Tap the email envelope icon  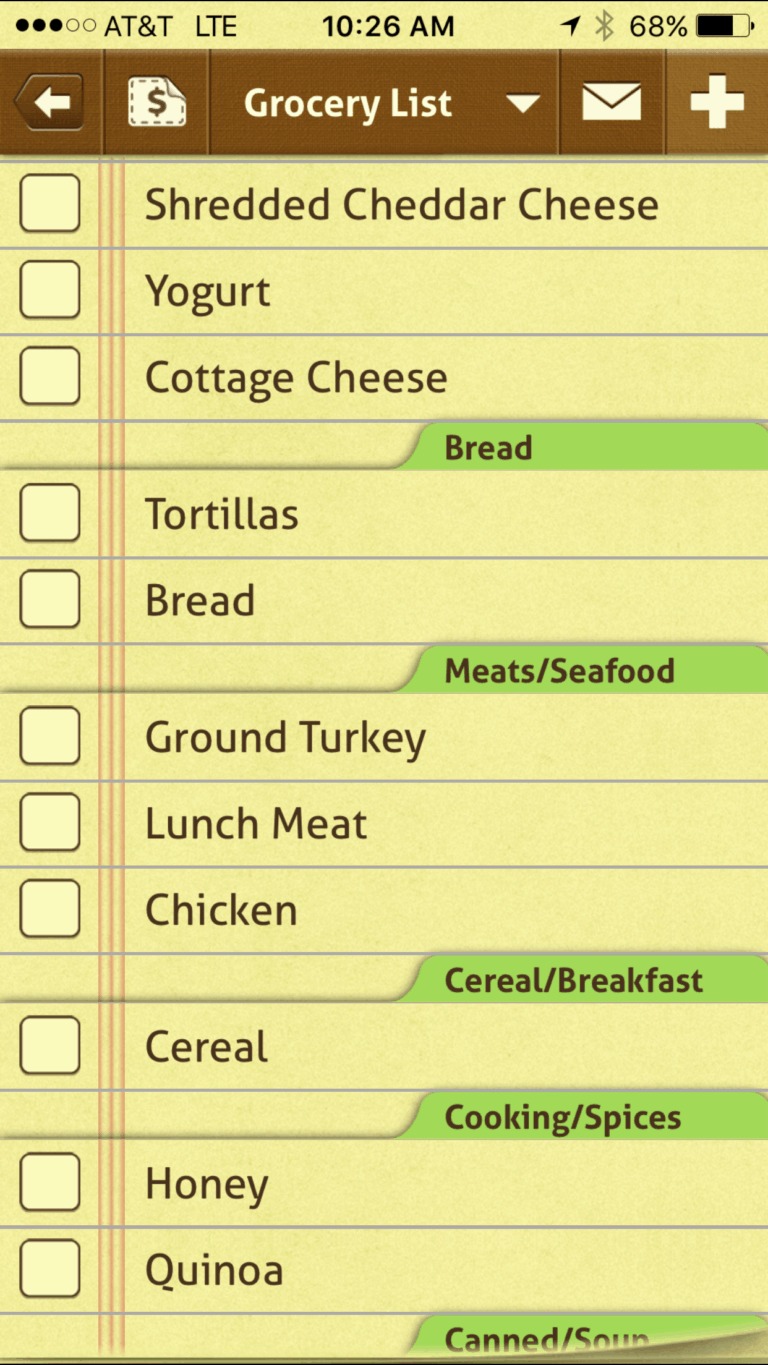pos(611,103)
